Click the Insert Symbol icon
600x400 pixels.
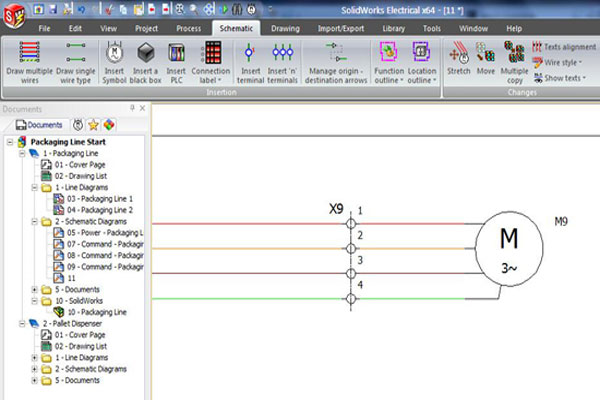(x=115, y=58)
